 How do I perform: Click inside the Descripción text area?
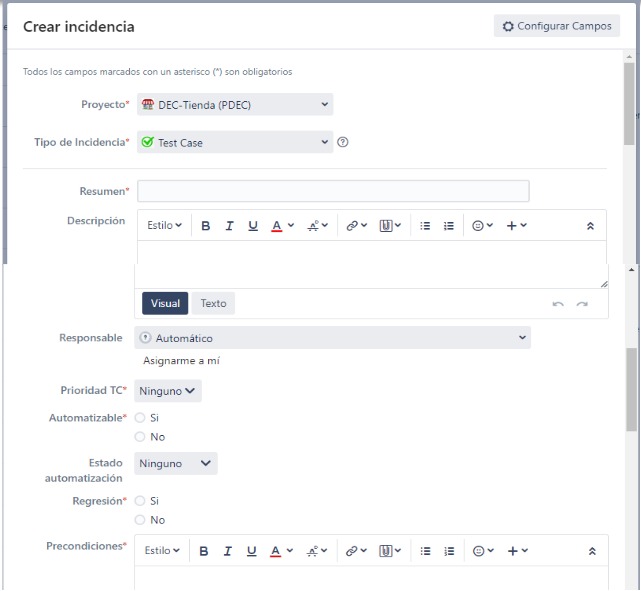[372, 264]
